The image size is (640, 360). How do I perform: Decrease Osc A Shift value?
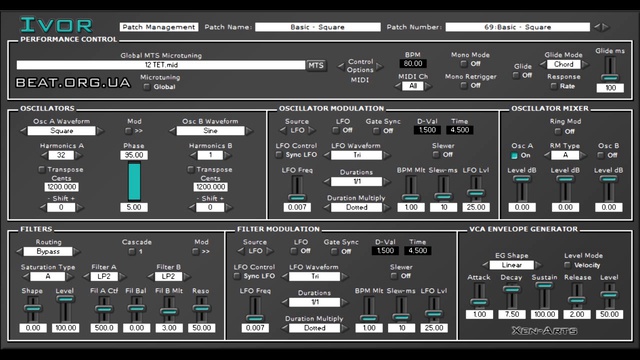coord(42,207)
